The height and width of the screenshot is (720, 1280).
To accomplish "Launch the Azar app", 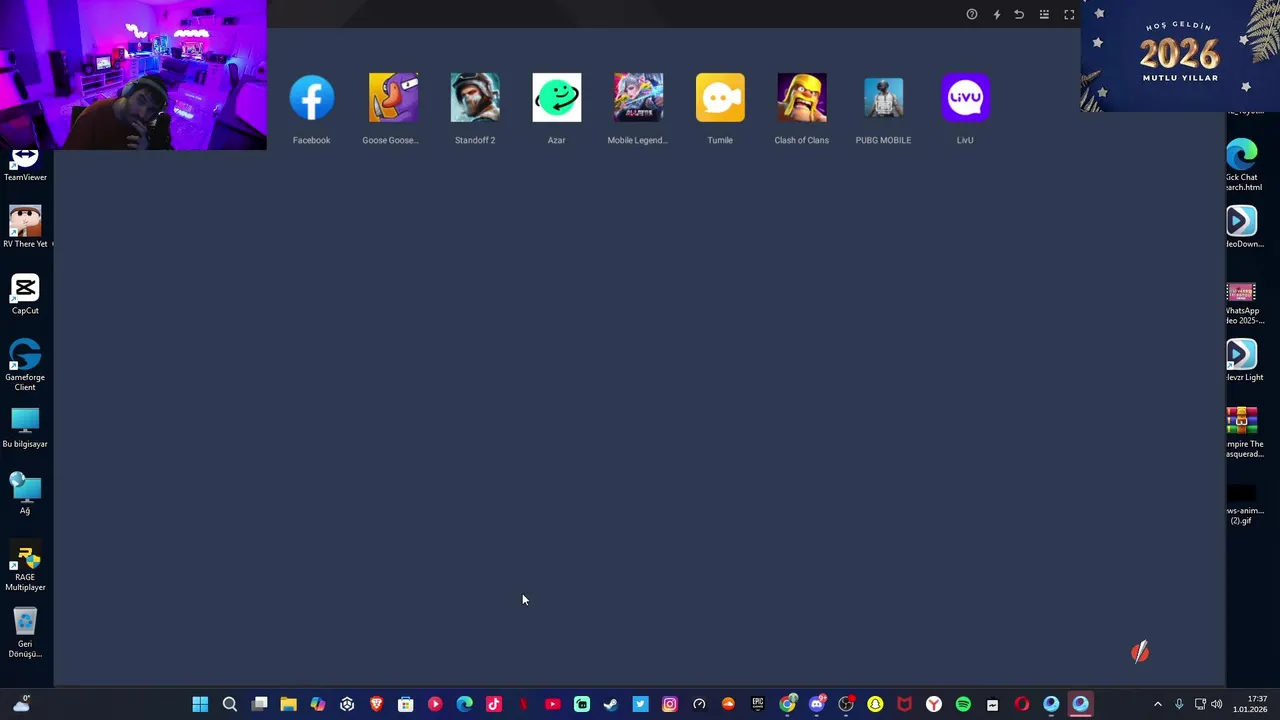I will click(x=557, y=98).
